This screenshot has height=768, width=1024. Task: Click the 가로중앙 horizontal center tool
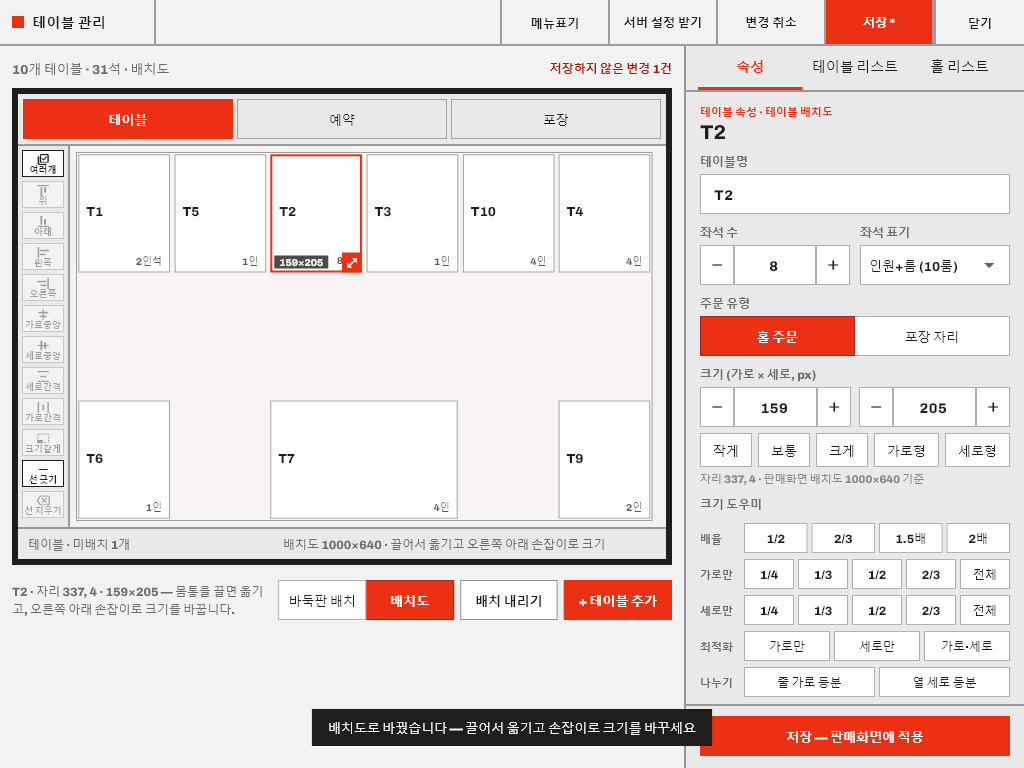43,319
